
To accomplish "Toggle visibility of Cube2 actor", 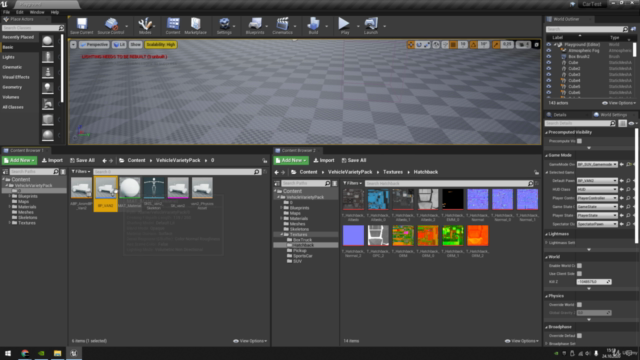I will click(x=549, y=69).
